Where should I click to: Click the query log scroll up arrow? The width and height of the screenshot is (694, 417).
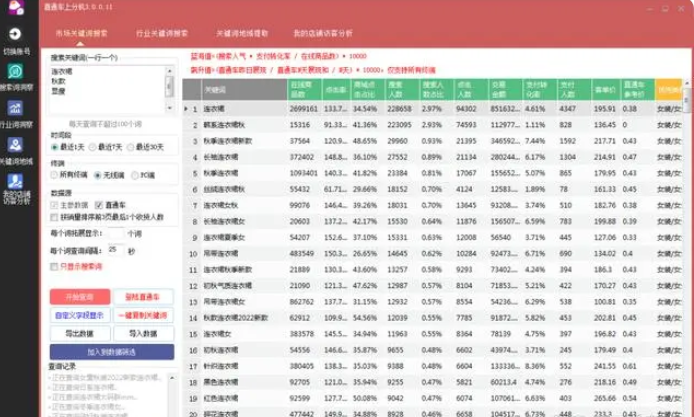[172, 378]
